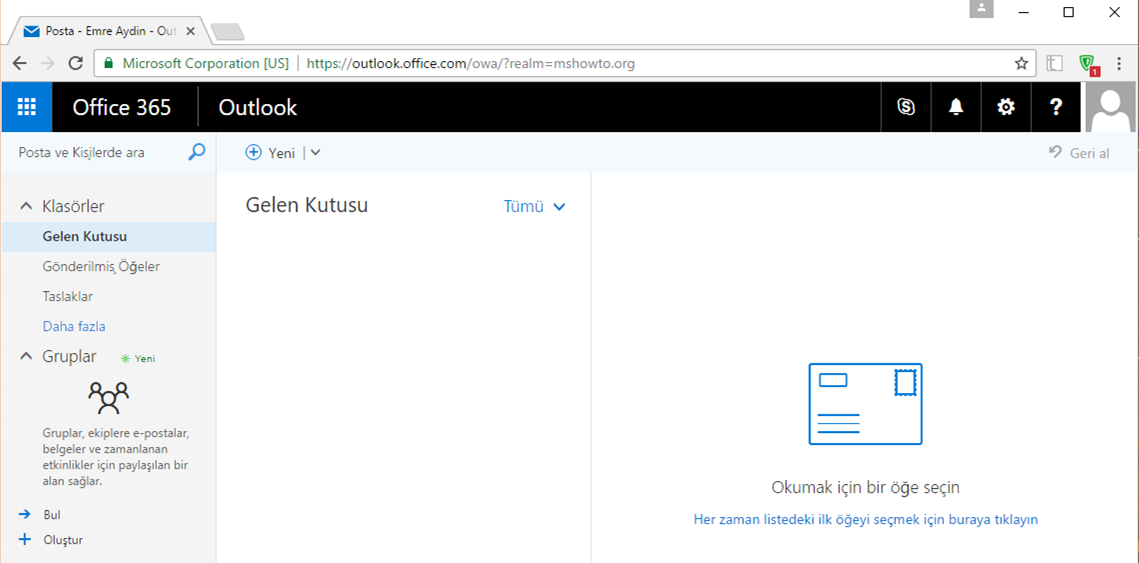The image size is (1139, 563).
Task: Click the Outlook header title
Action: 258,108
